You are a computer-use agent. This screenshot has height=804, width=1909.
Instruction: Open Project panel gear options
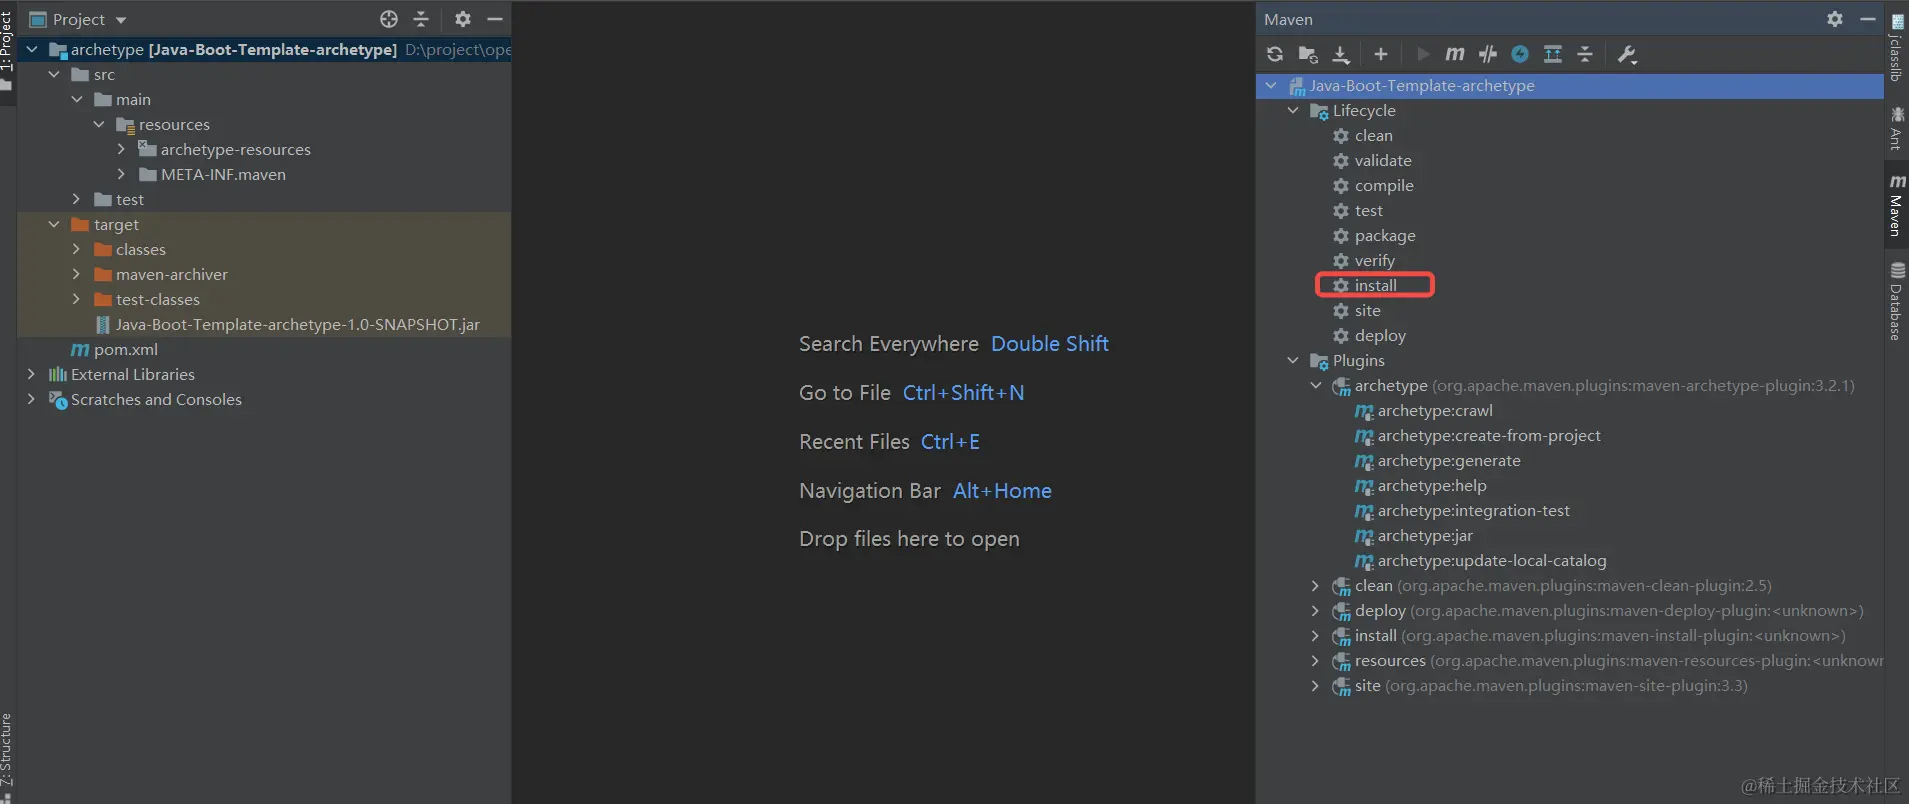tap(463, 19)
